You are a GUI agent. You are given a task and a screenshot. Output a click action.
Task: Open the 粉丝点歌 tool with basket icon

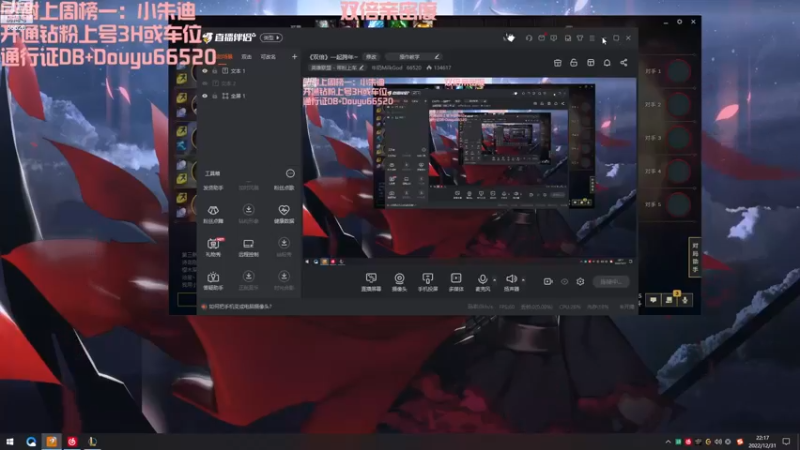(213, 214)
